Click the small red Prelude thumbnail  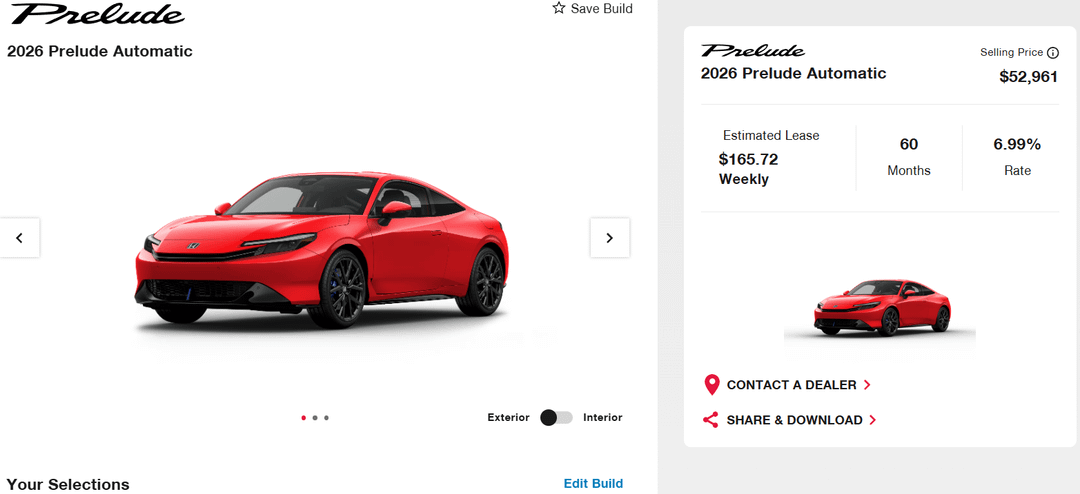(880, 306)
